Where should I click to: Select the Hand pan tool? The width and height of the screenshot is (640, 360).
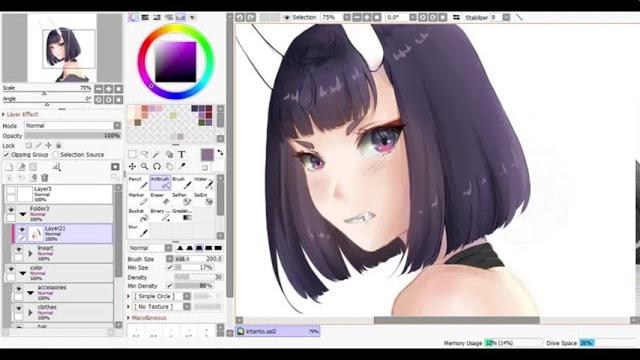pos(169,167)
